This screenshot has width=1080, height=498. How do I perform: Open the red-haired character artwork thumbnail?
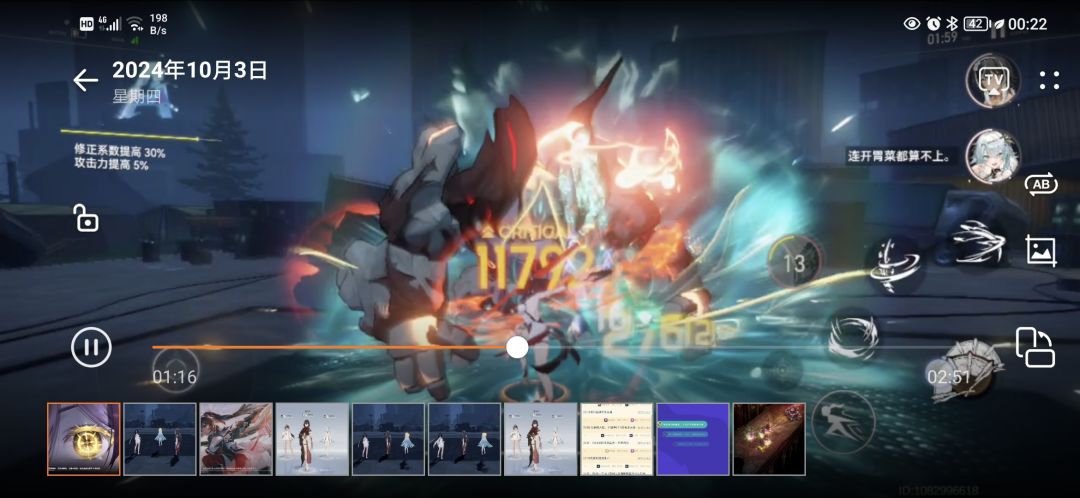(236, 439)
